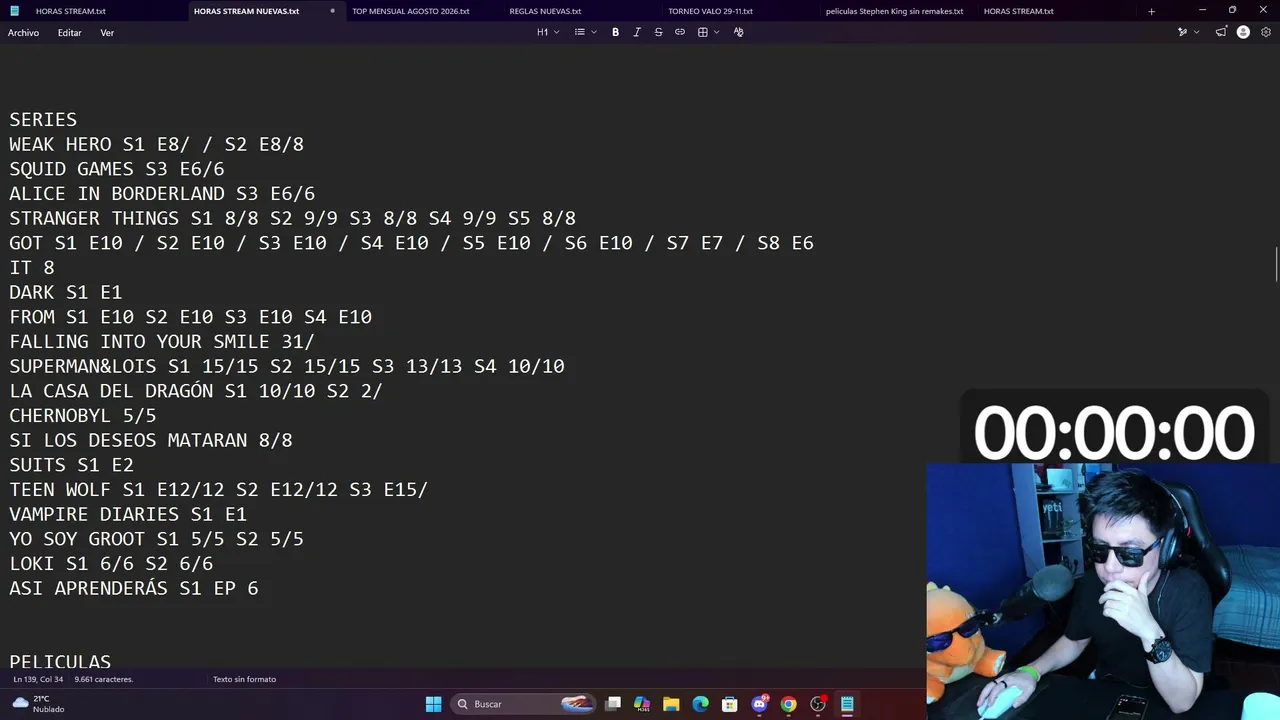Open the weather widget showing 21°C

[38, 704]
